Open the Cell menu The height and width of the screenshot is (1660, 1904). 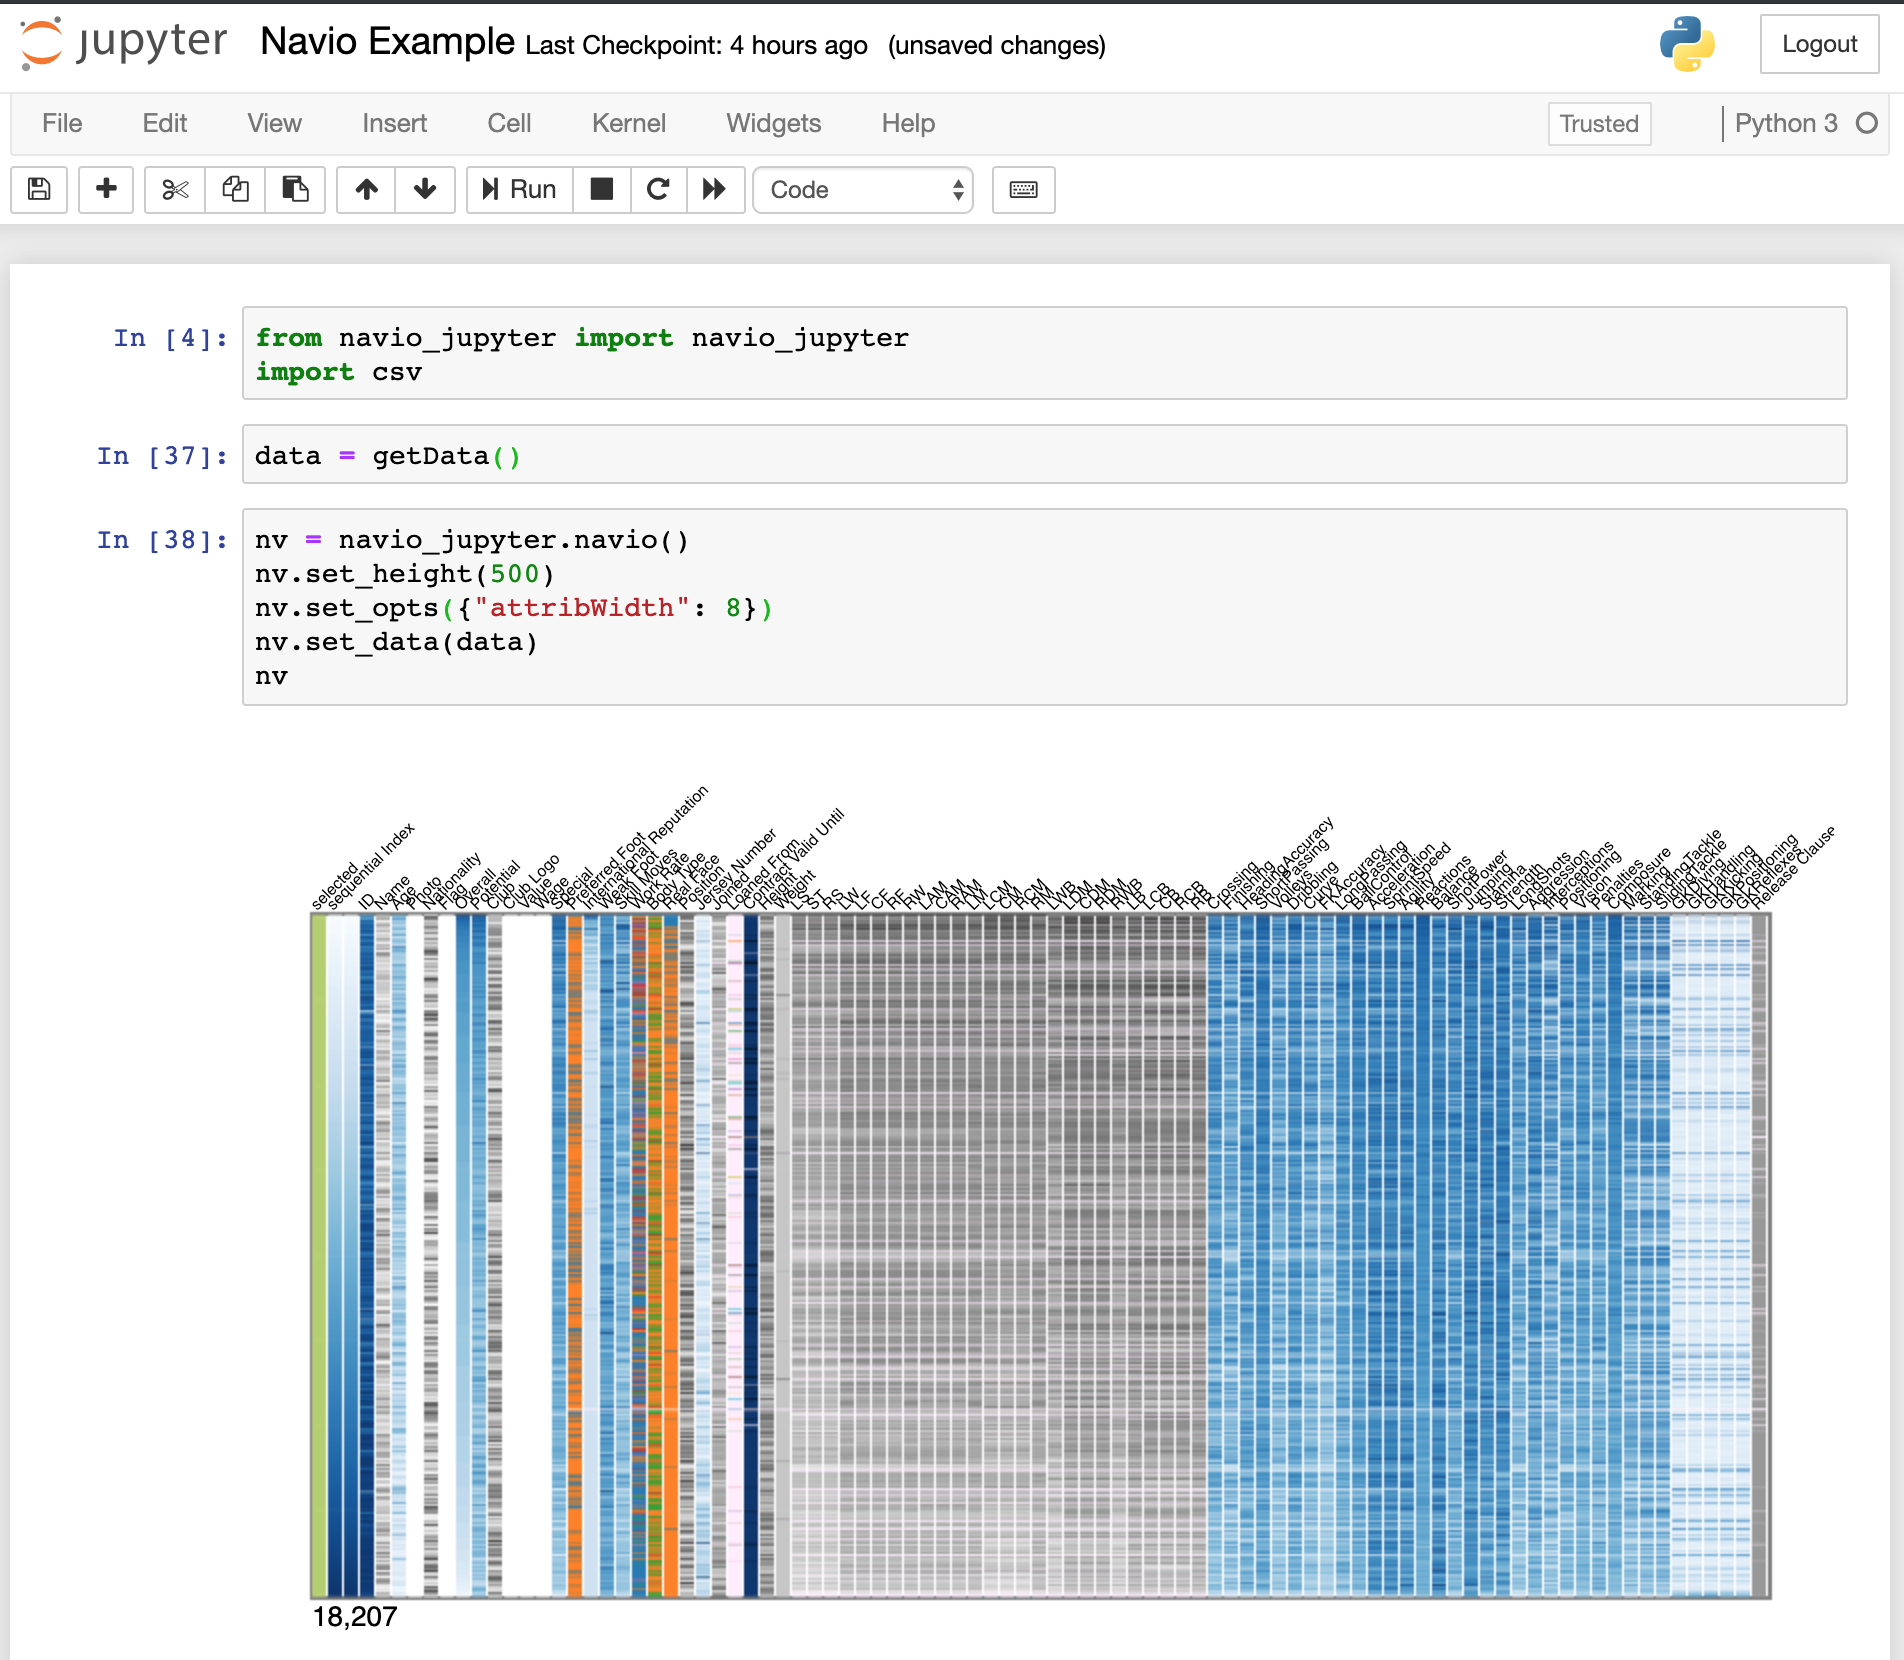tap(509, 123)
